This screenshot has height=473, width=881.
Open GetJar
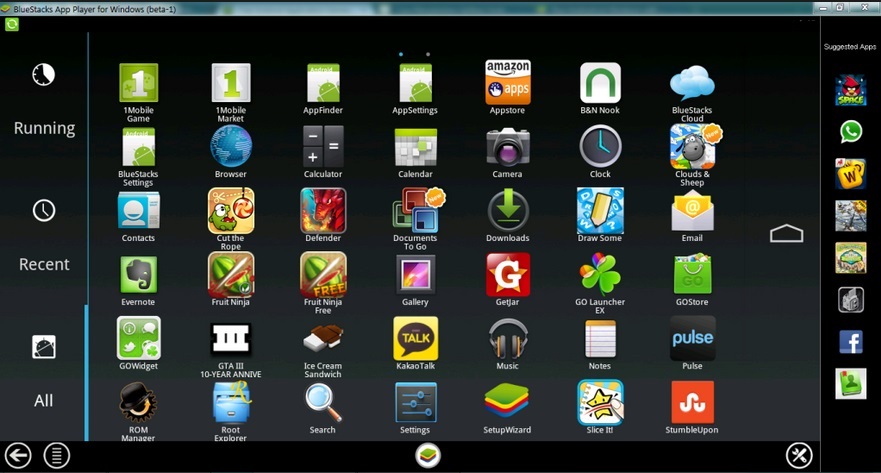pyautogui.click(x=507, y=275)
